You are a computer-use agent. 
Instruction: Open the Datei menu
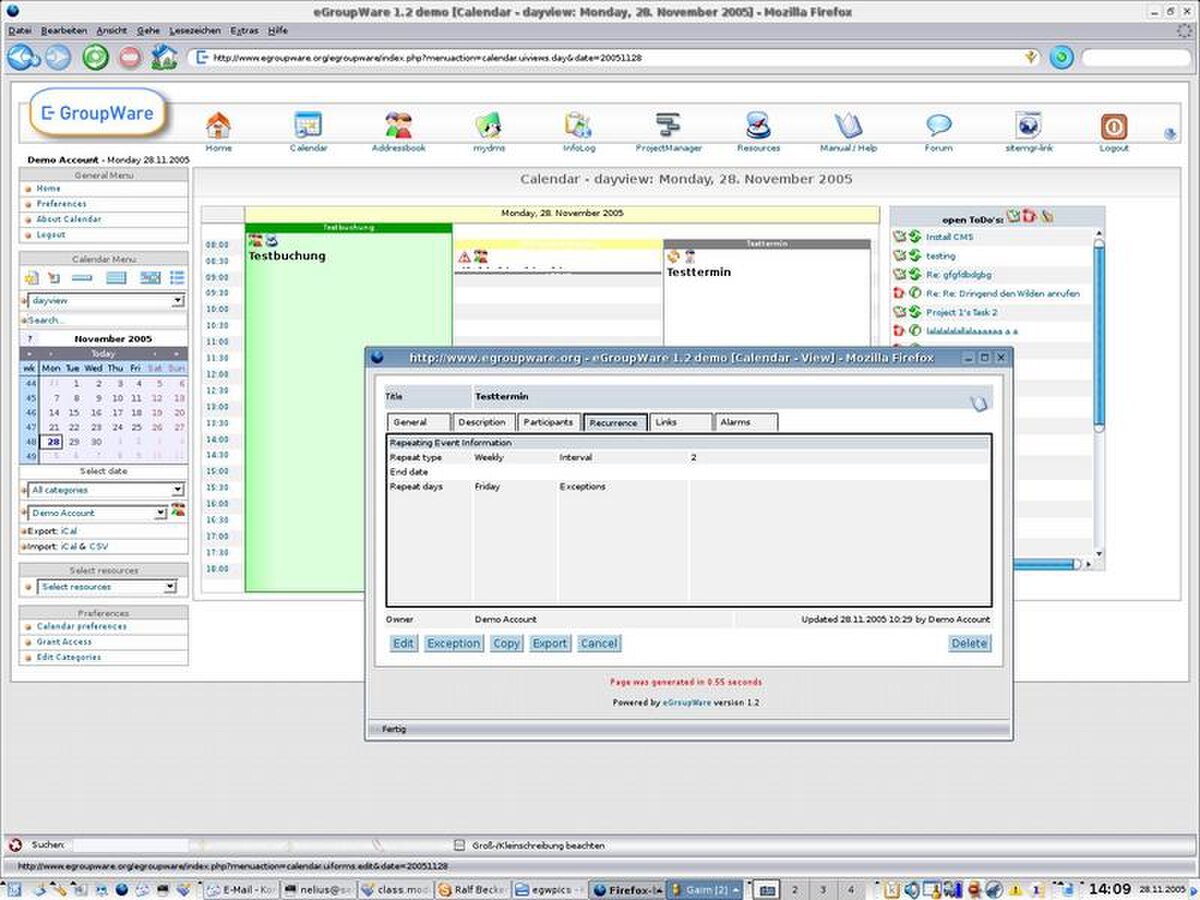pos(20,31)
